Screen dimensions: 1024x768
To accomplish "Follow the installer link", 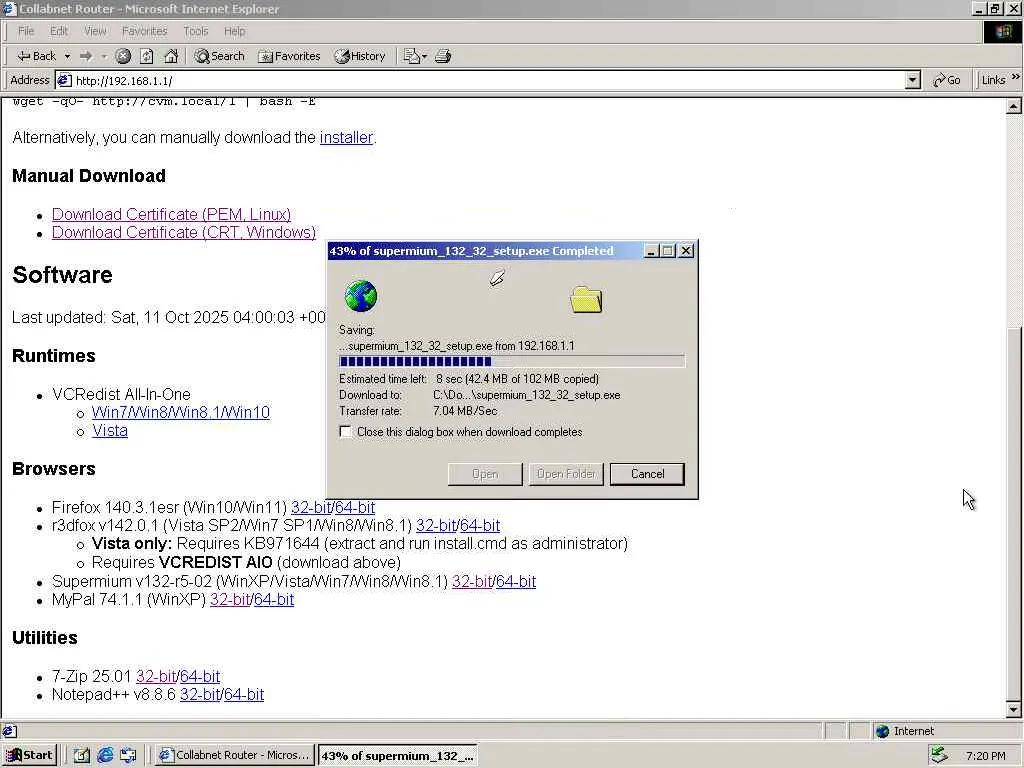I will click(346, 138).
